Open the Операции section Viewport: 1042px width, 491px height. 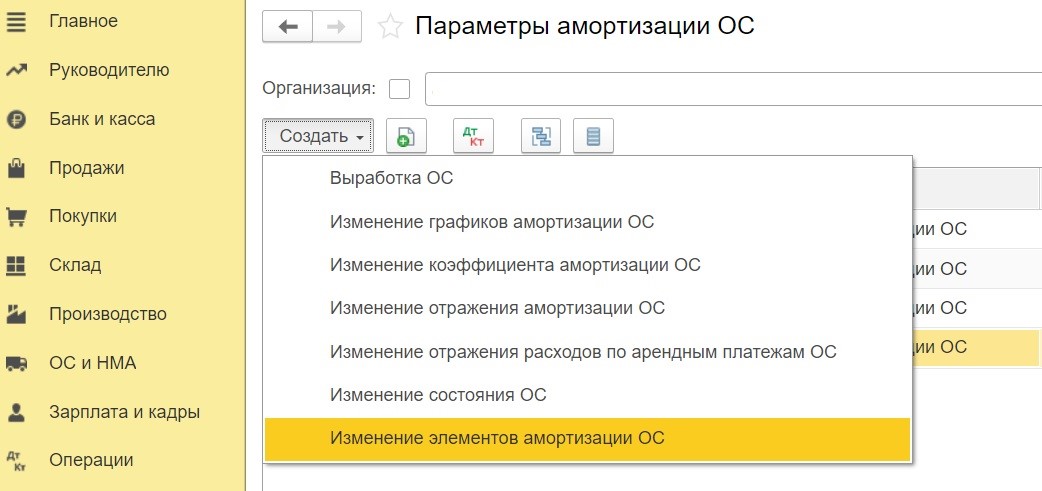(91, 460)
